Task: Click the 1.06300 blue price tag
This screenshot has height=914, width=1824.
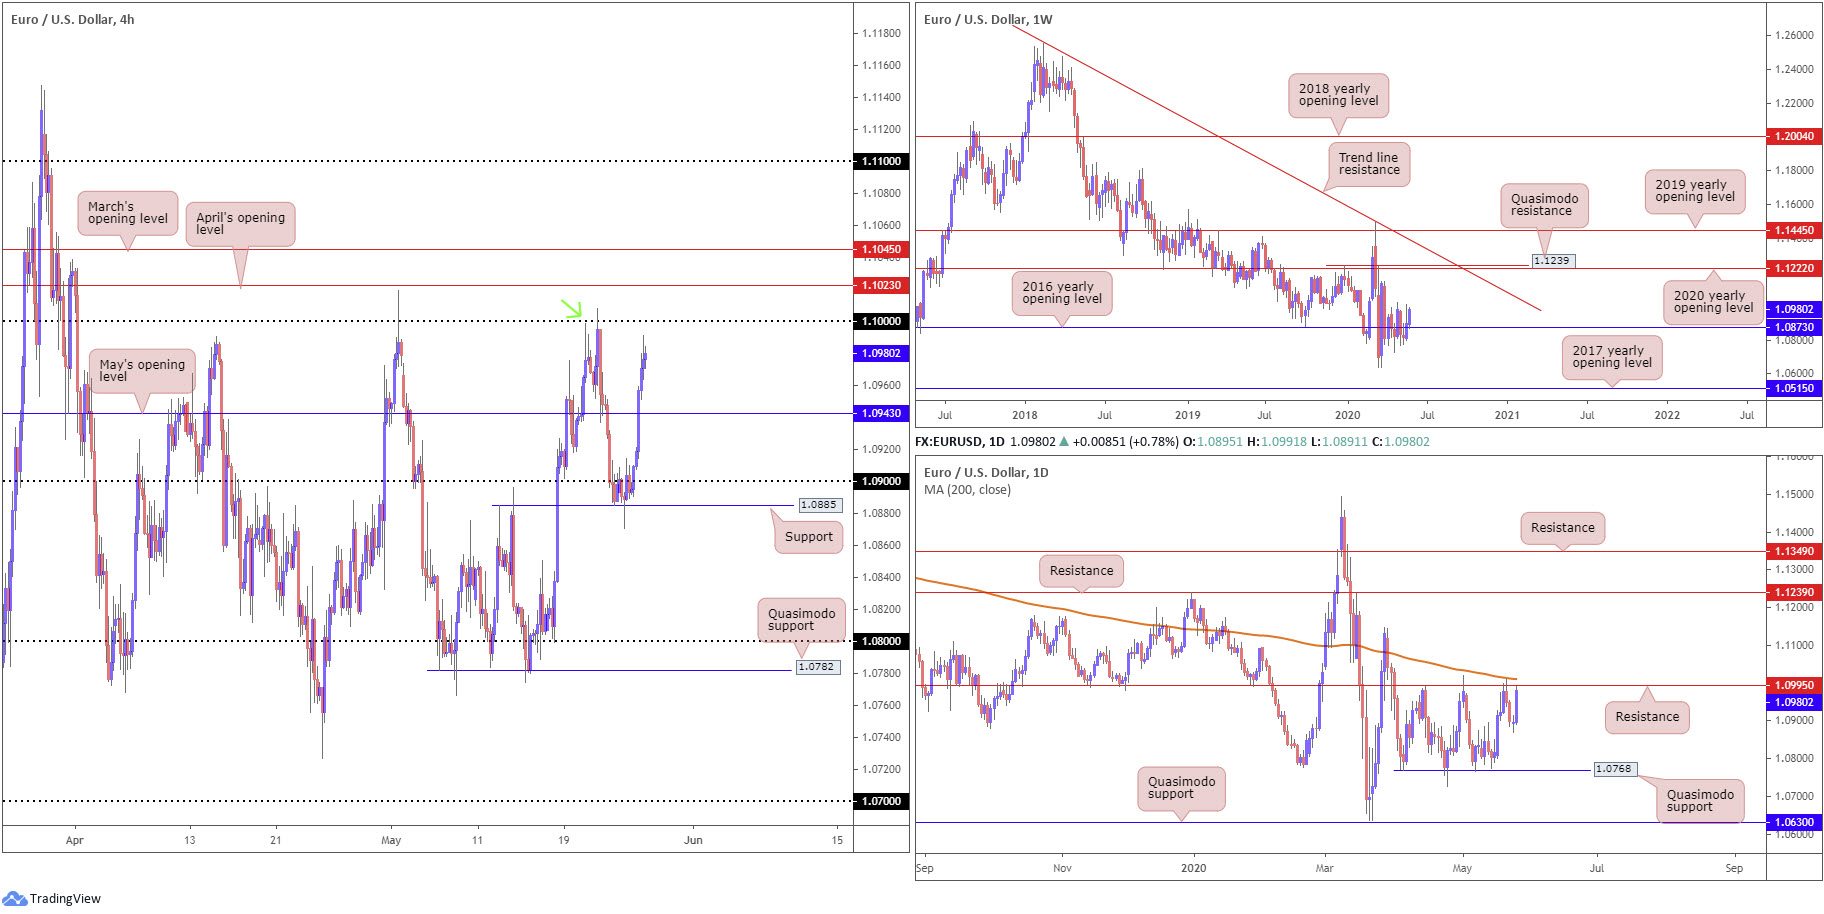Action: coord(1794,822)
